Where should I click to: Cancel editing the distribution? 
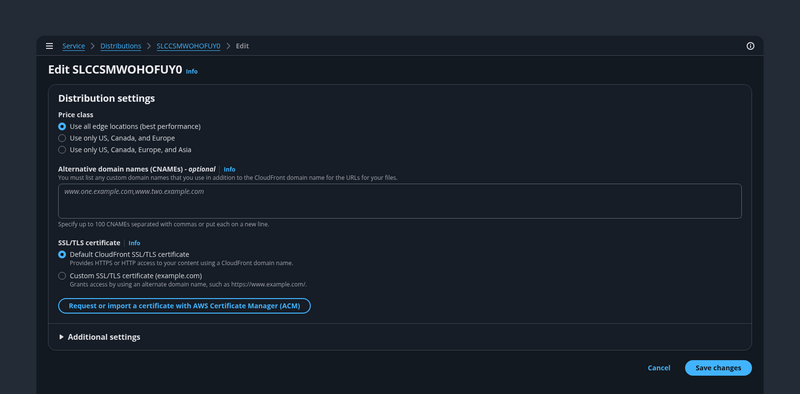[x=659, y=368]
